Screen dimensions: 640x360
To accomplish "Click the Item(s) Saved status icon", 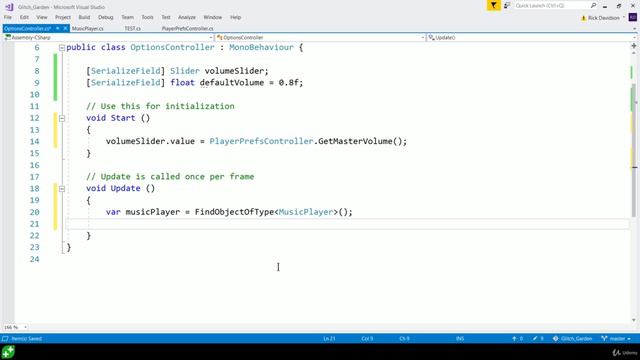I will click(5, 339).
